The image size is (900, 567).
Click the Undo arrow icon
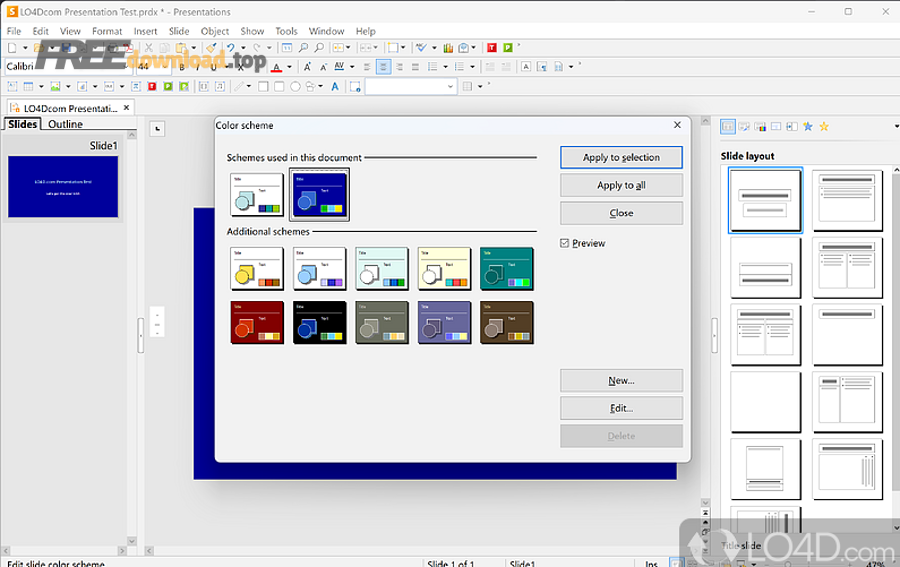pos(231,48)
